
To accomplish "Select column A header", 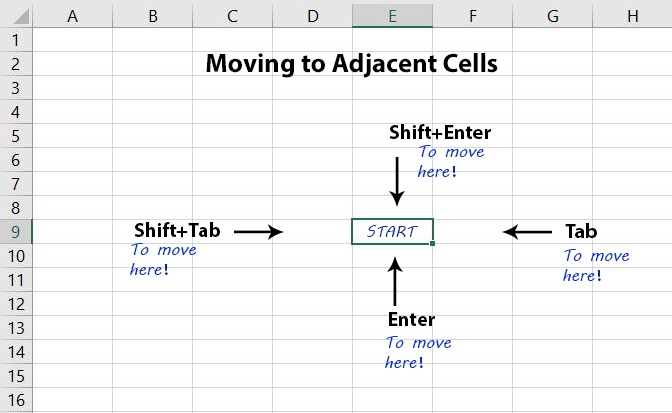I will coord(72,15).
